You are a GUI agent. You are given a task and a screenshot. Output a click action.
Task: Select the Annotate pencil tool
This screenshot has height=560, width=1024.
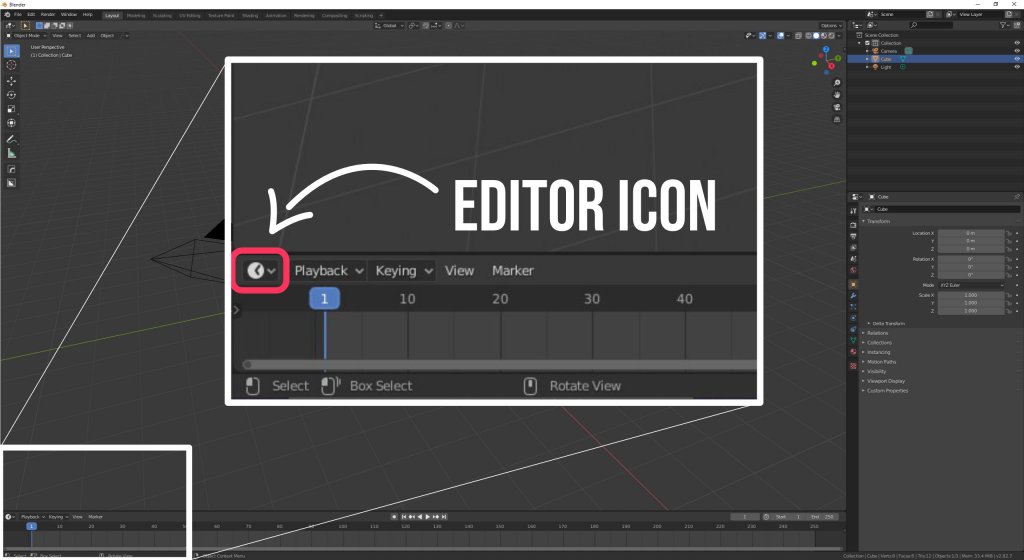point(12,139)
